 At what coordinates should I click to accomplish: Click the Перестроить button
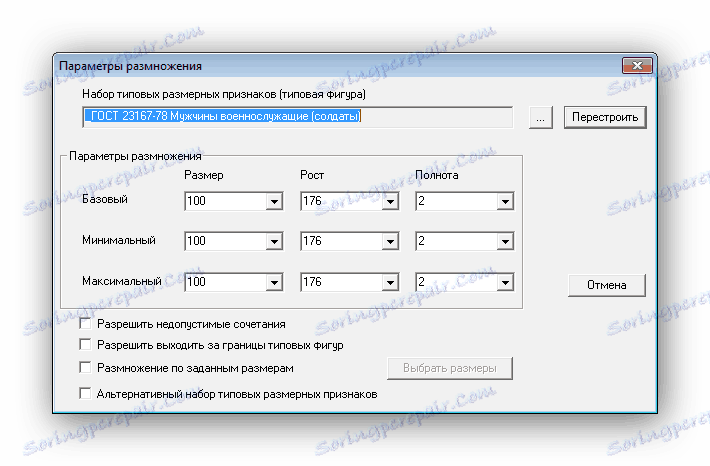[x=605, y=117]
